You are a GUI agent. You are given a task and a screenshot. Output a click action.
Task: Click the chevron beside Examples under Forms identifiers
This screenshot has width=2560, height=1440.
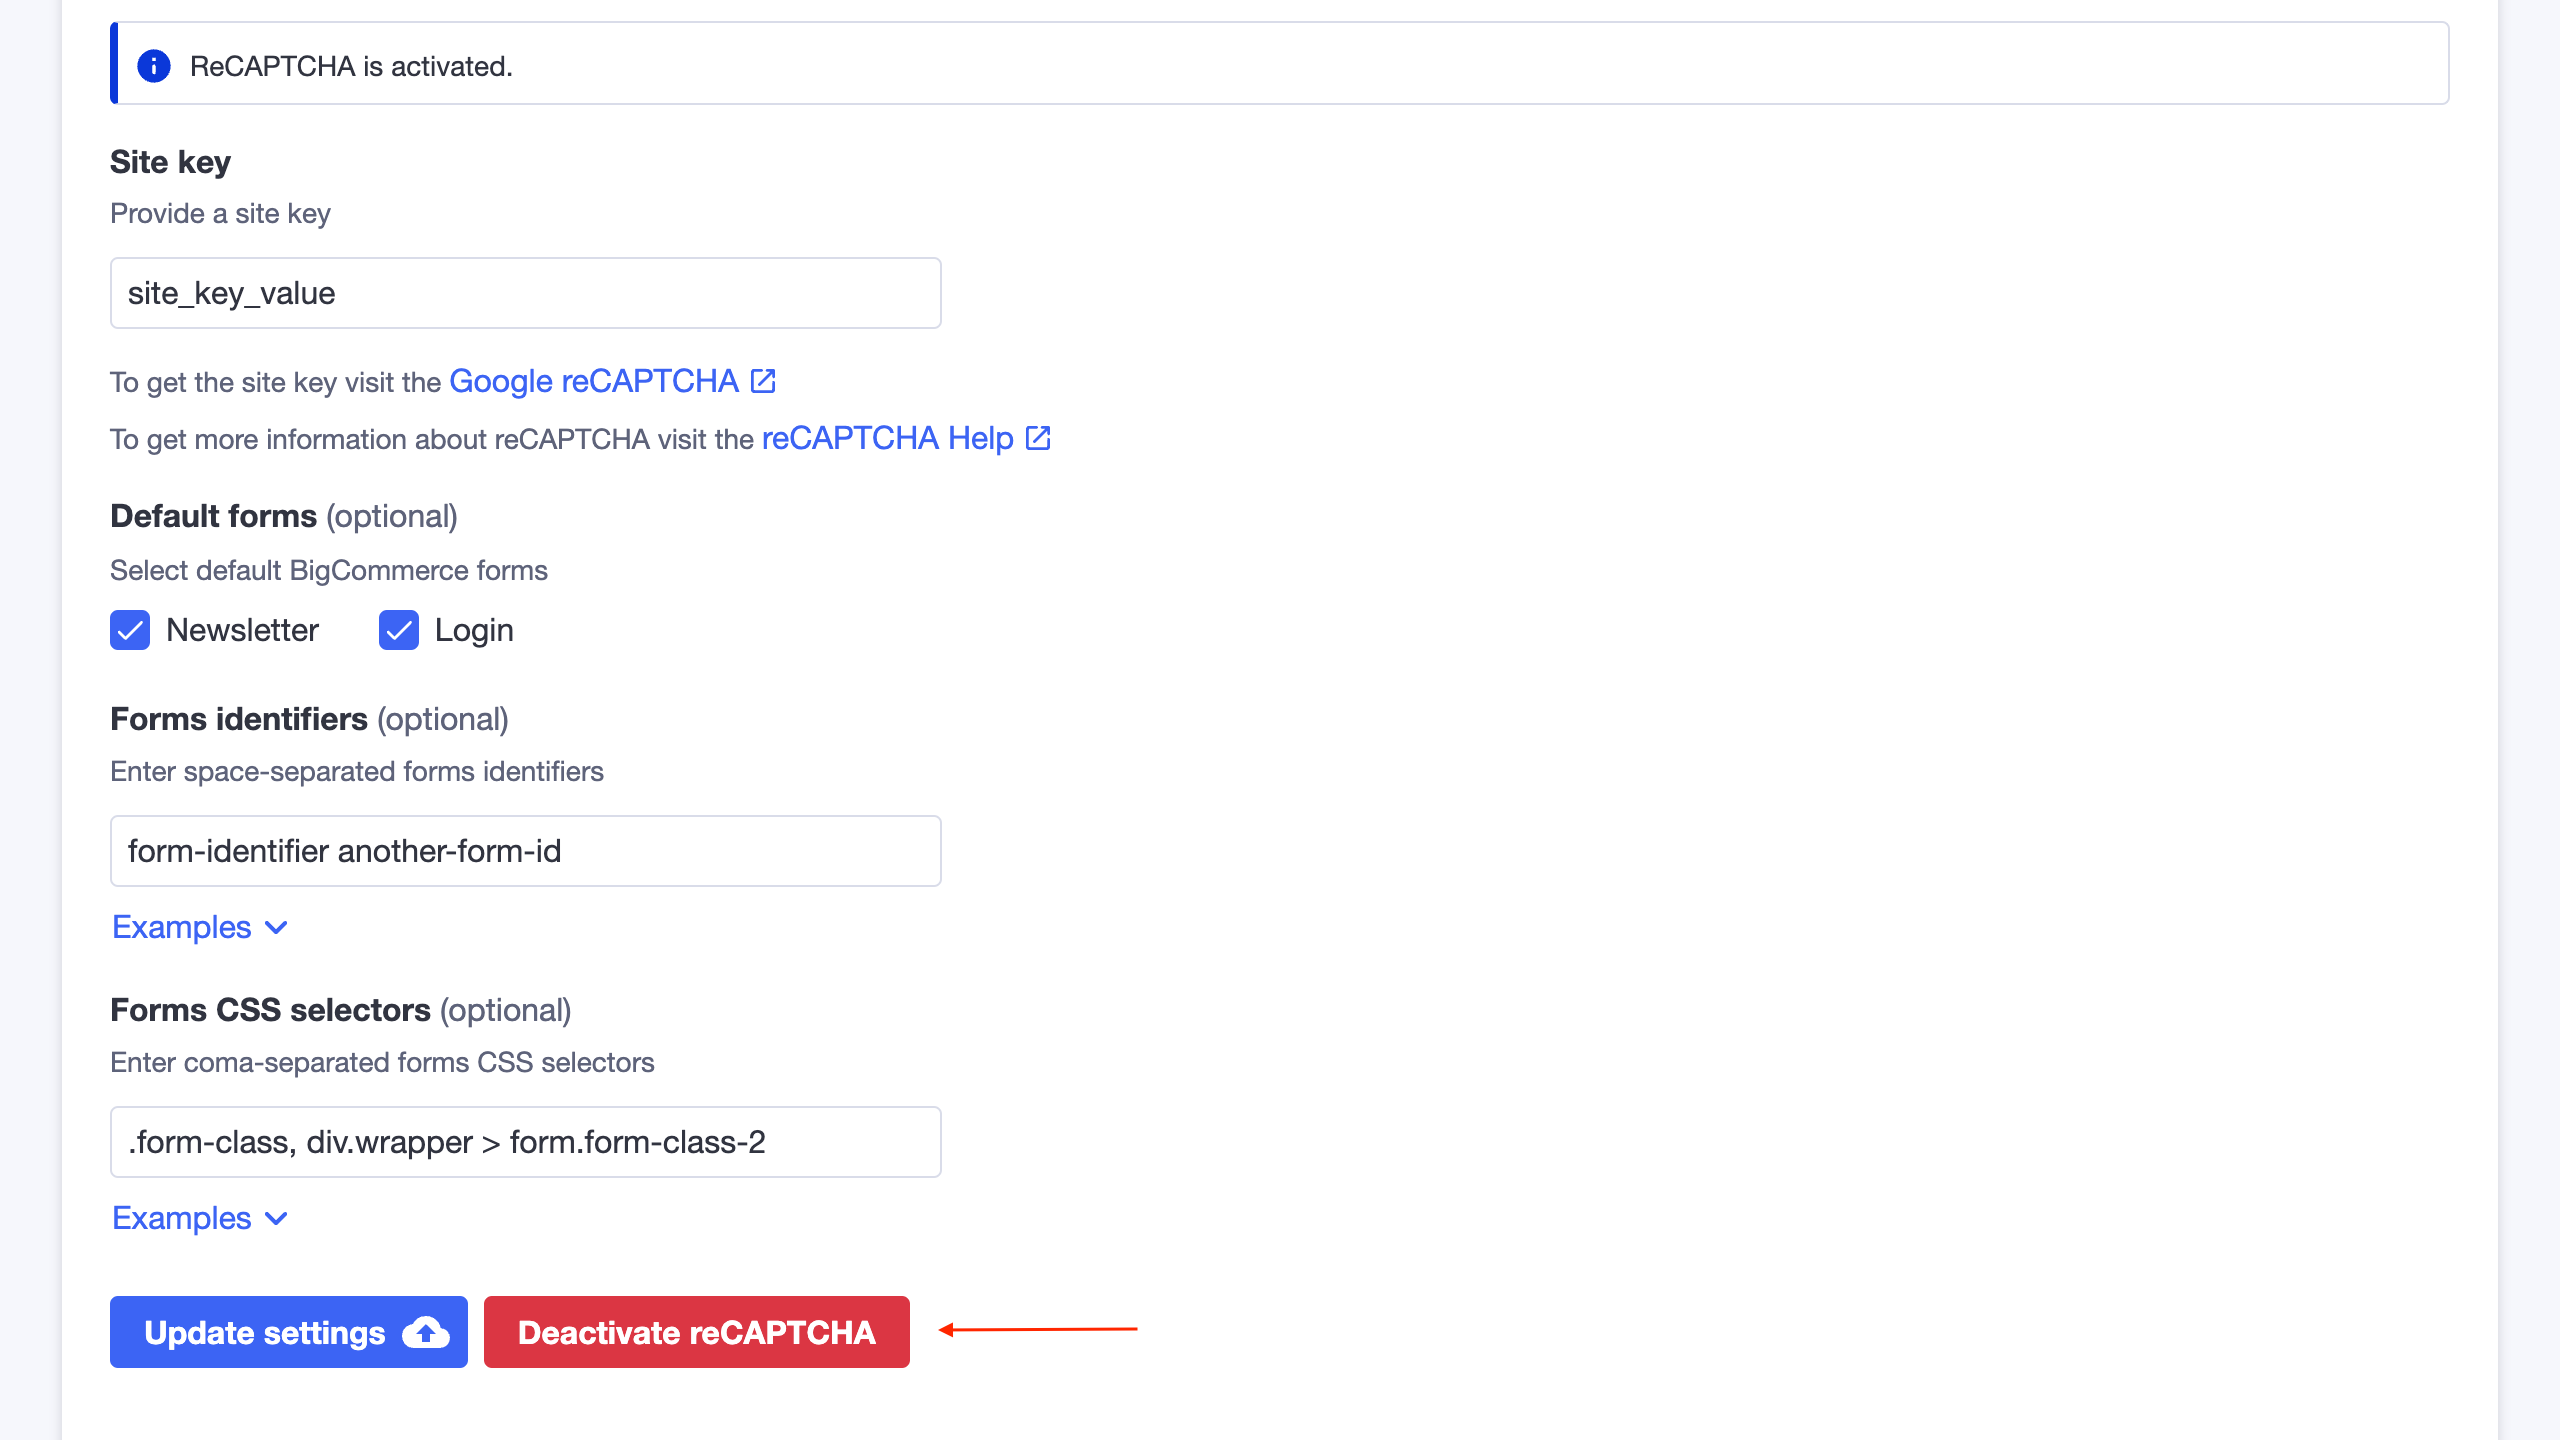[276, 928]
